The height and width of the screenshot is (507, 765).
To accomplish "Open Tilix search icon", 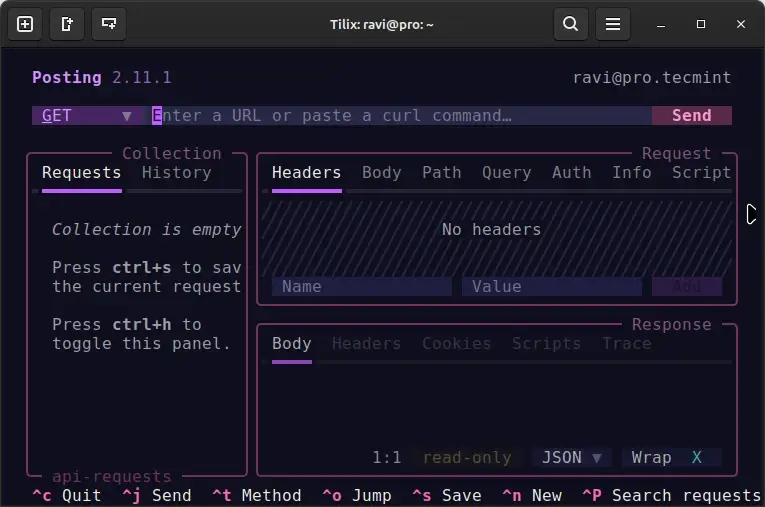I will [570, 24].
